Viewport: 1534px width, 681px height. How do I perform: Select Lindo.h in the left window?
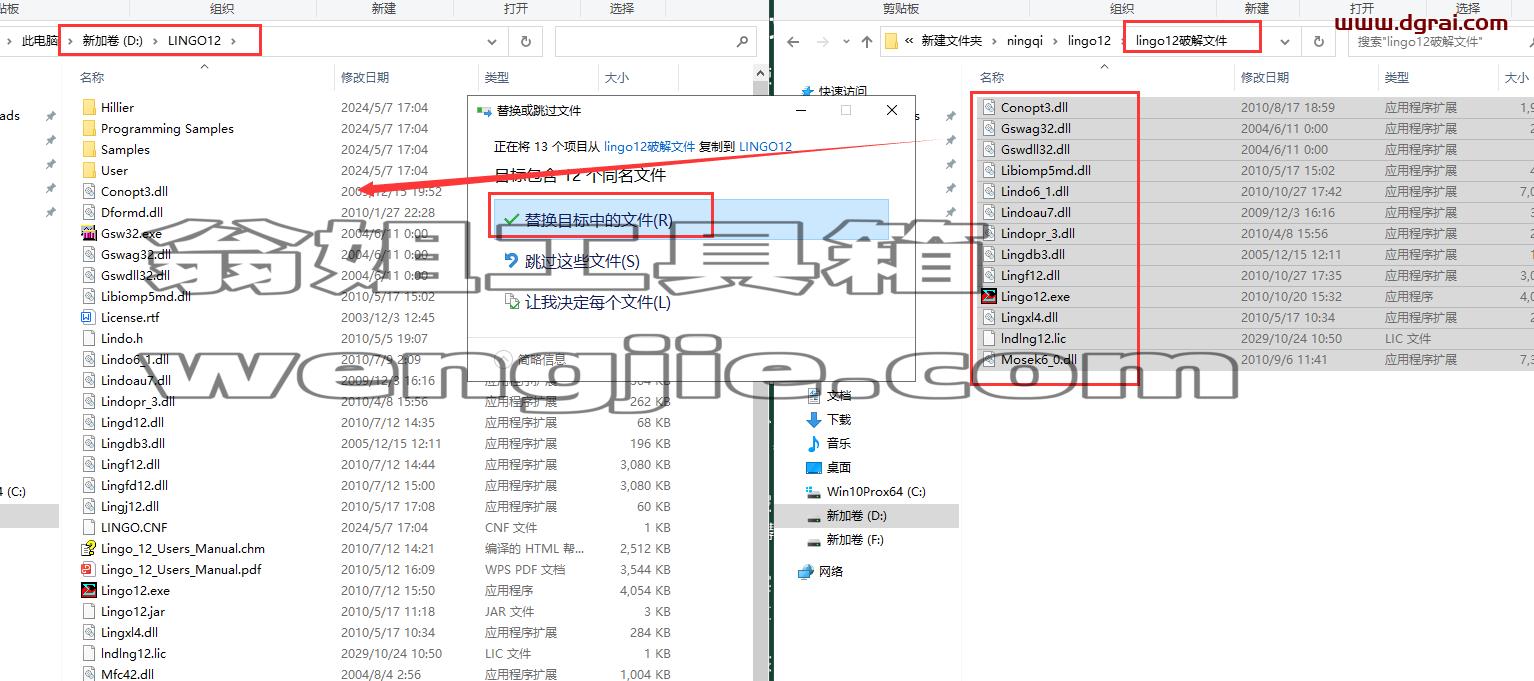click(x=122, y=338)
